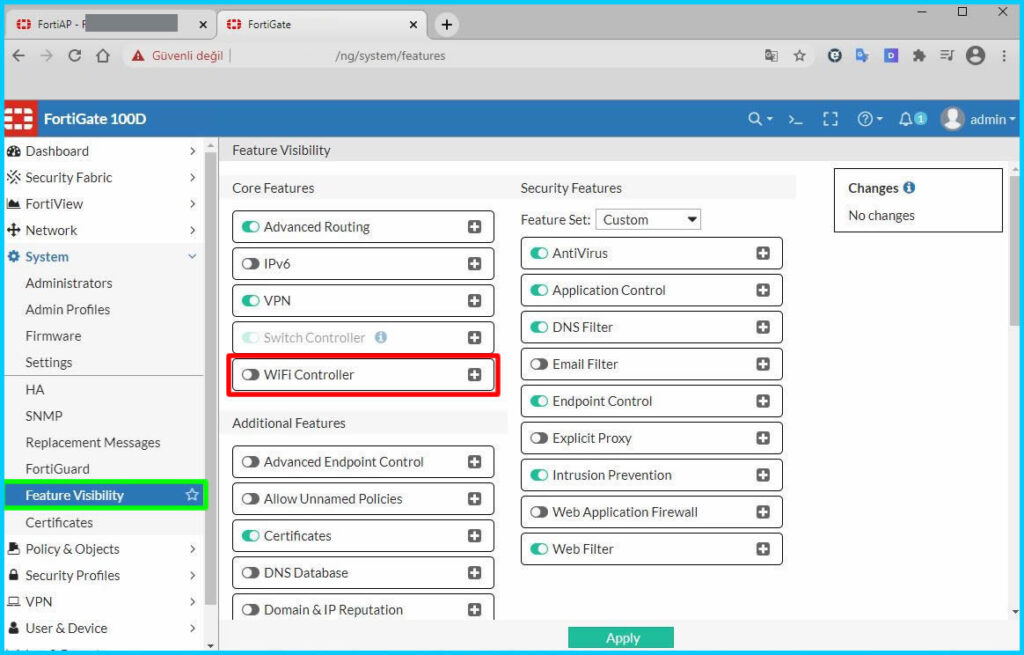This screenshot has width=1024, height=655.
Task: Open Replacement Messages link
Action: tap(93, 442)
